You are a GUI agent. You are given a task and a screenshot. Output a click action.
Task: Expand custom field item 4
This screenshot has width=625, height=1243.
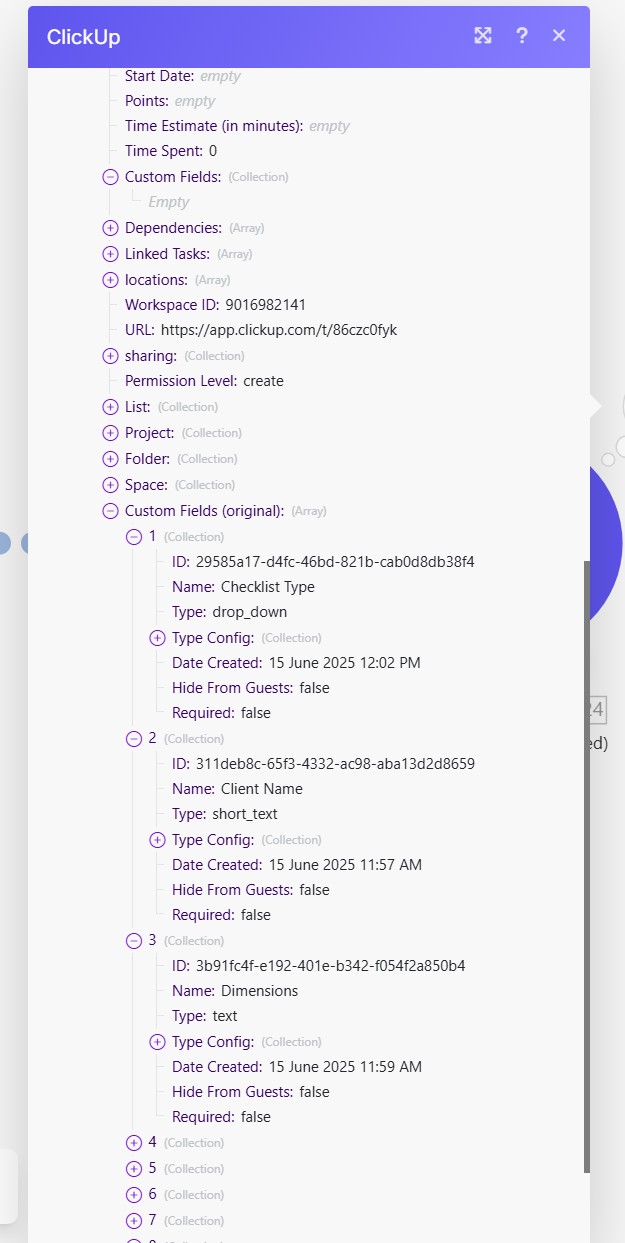134,1143
